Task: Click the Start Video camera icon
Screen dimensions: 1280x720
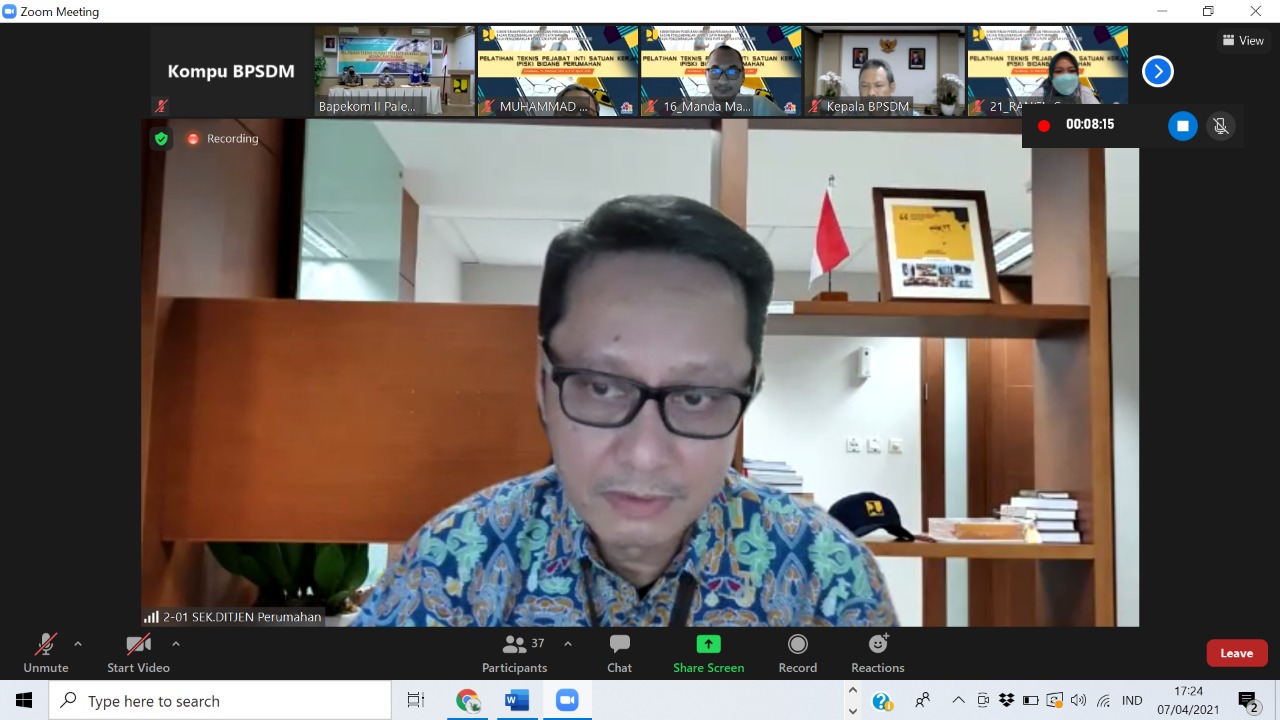Action: coord(138,644)
